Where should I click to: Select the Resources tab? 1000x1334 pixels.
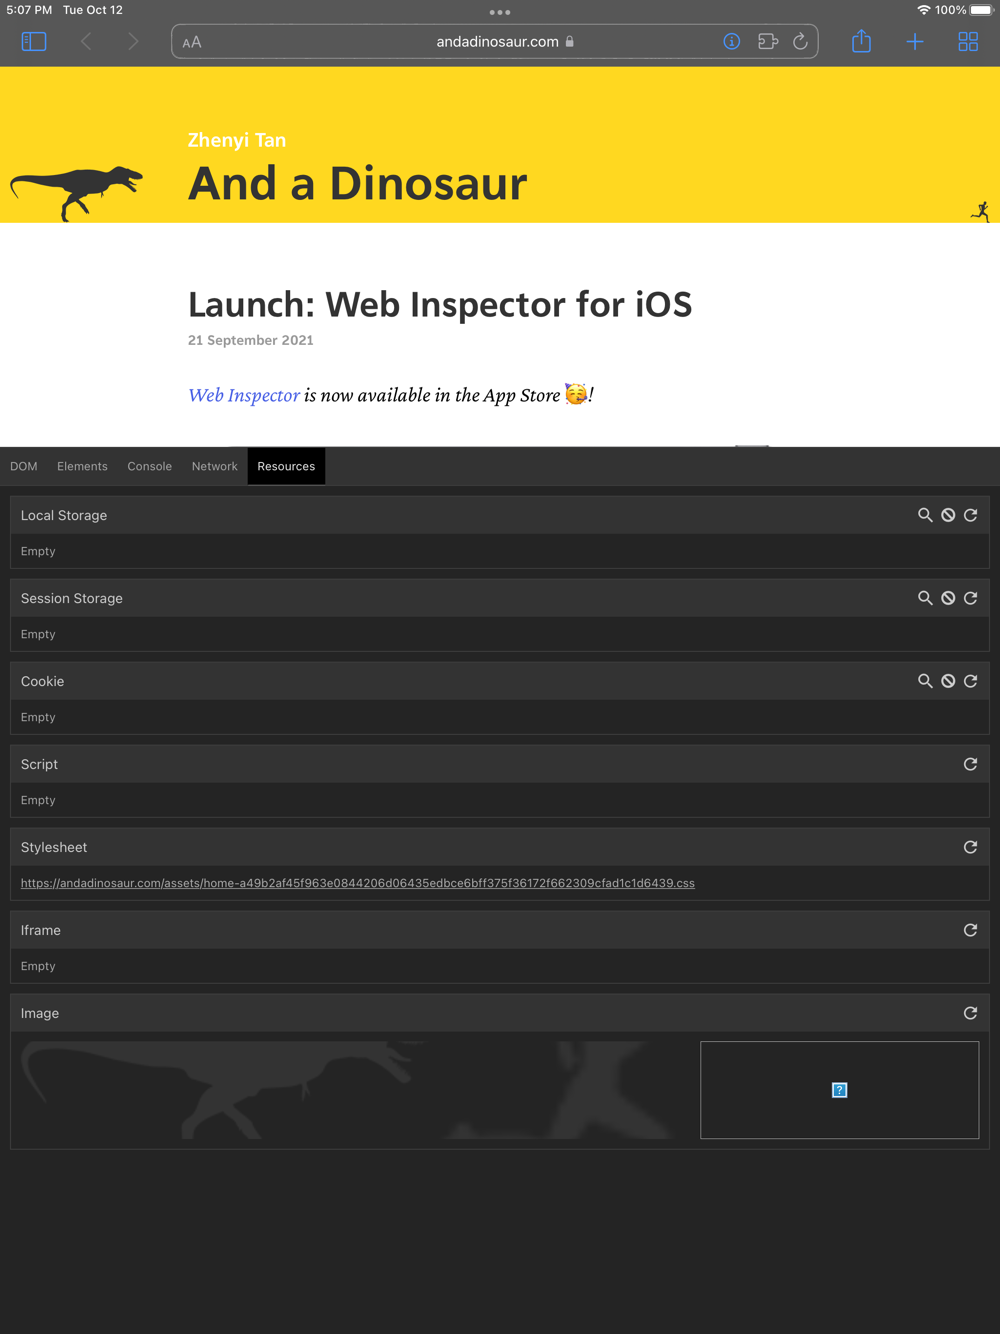tap(286, 466)
